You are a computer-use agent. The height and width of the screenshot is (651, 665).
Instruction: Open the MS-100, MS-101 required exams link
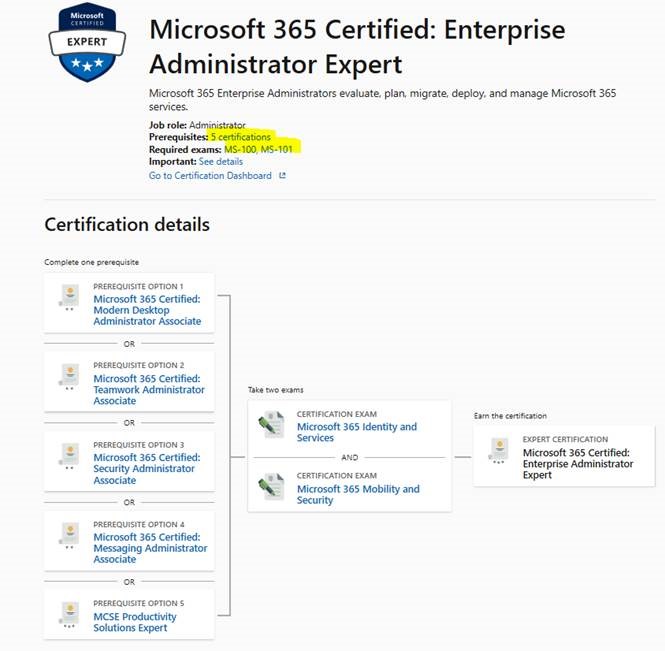coord(258,149)
